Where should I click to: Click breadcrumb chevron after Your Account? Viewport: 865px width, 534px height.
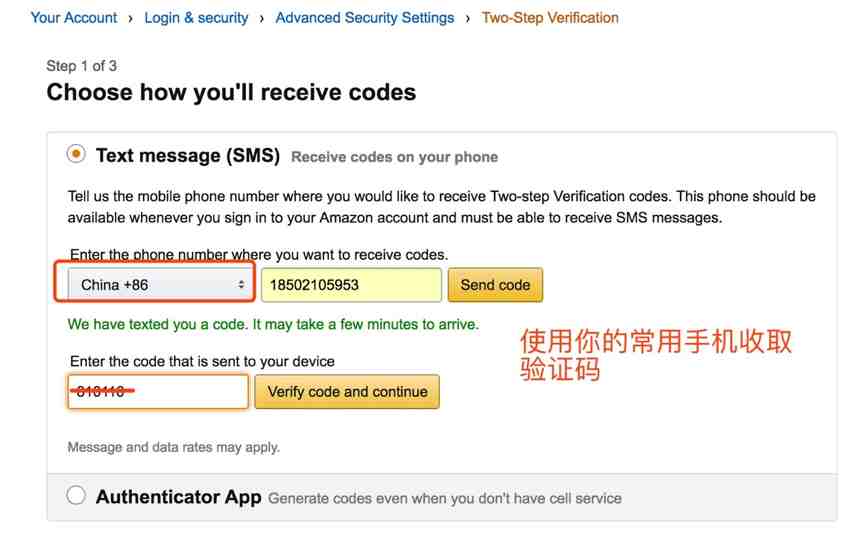click(131, 19)
